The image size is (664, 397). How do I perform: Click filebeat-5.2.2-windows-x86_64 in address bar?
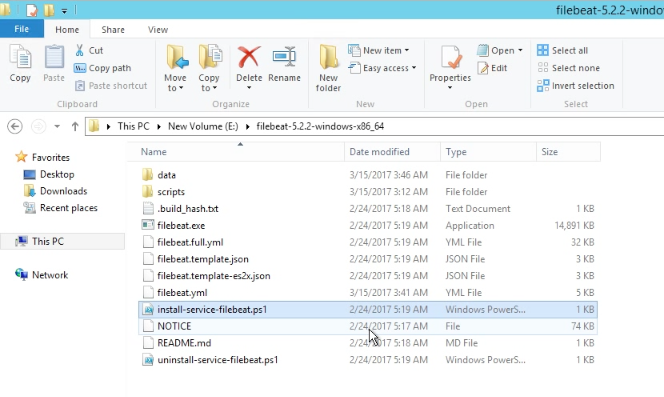[x=320, y=126]
